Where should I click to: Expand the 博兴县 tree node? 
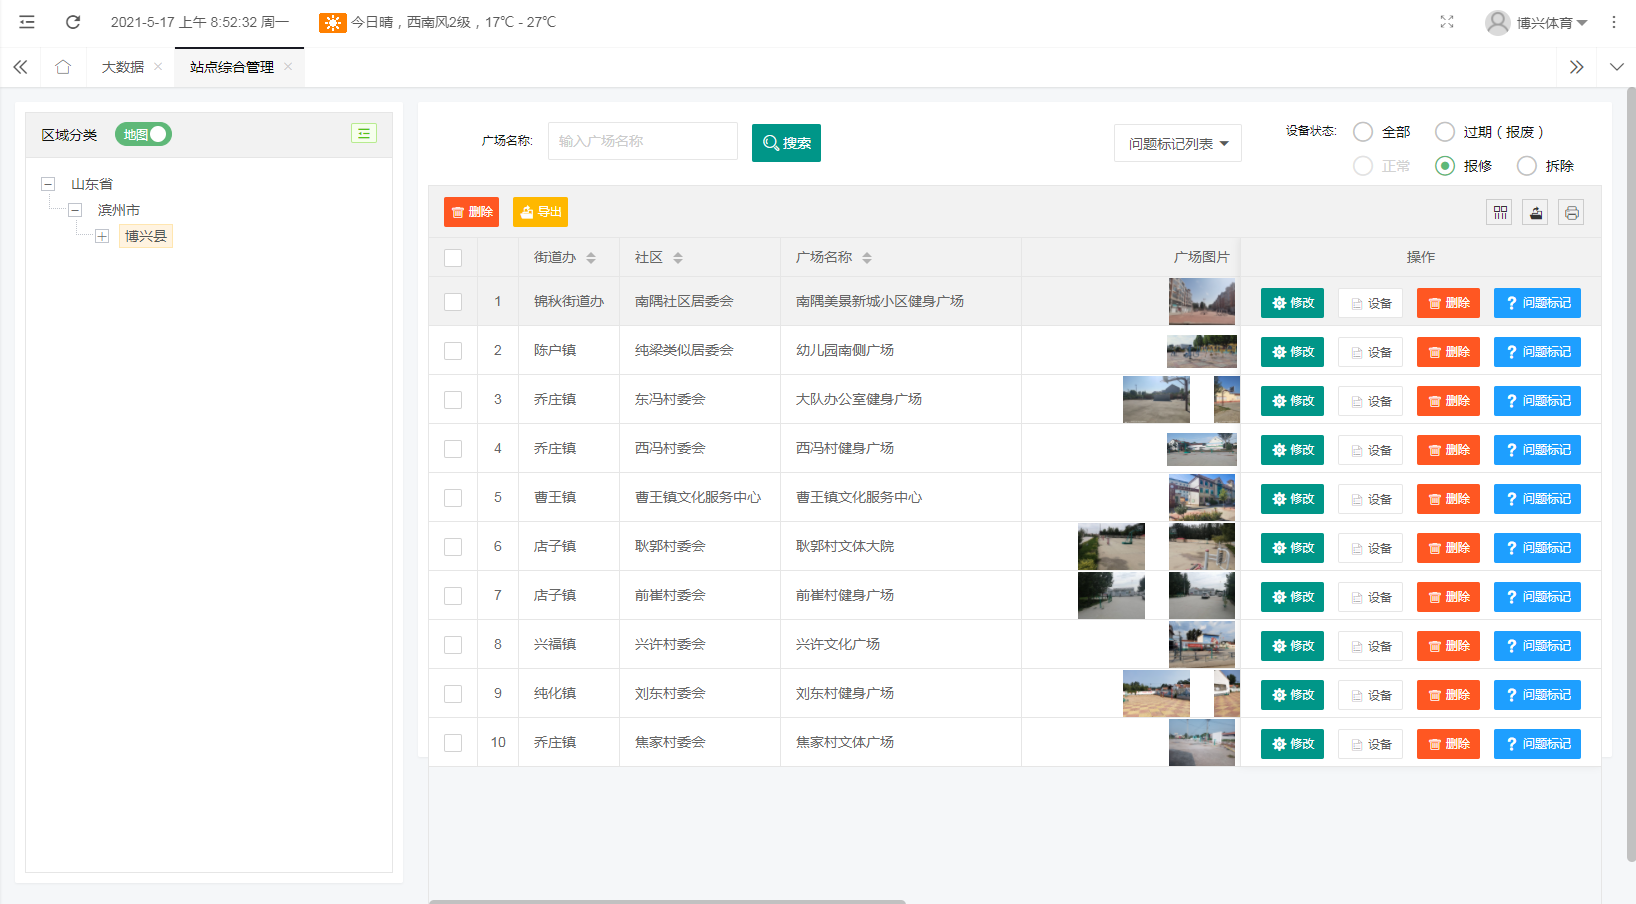click(x=102, y=236)
